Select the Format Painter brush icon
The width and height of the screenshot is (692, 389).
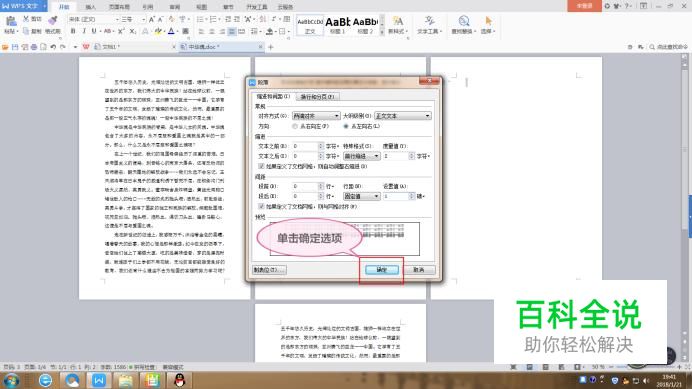tap(53, 20)
